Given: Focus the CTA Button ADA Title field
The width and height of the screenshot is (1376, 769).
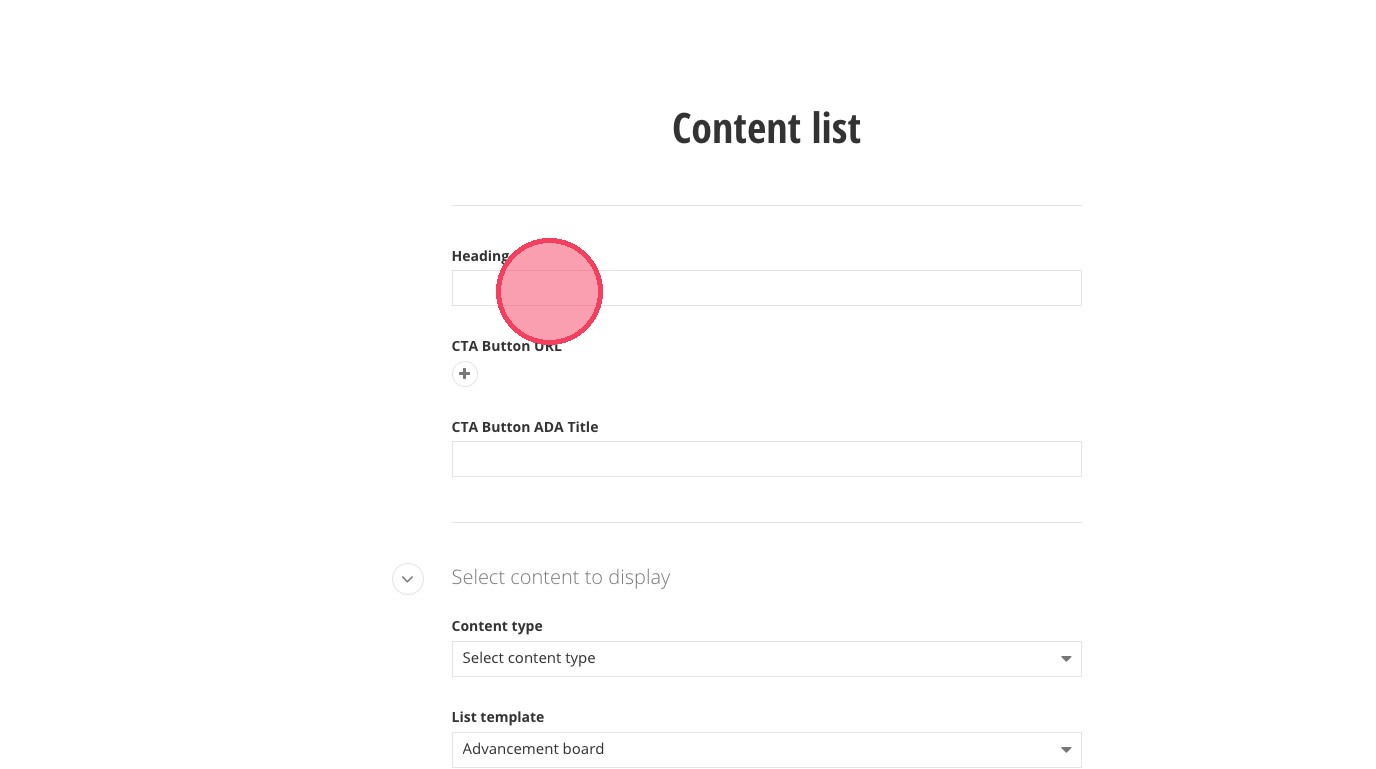Looking at the screenshot, I should pos(766,459).
